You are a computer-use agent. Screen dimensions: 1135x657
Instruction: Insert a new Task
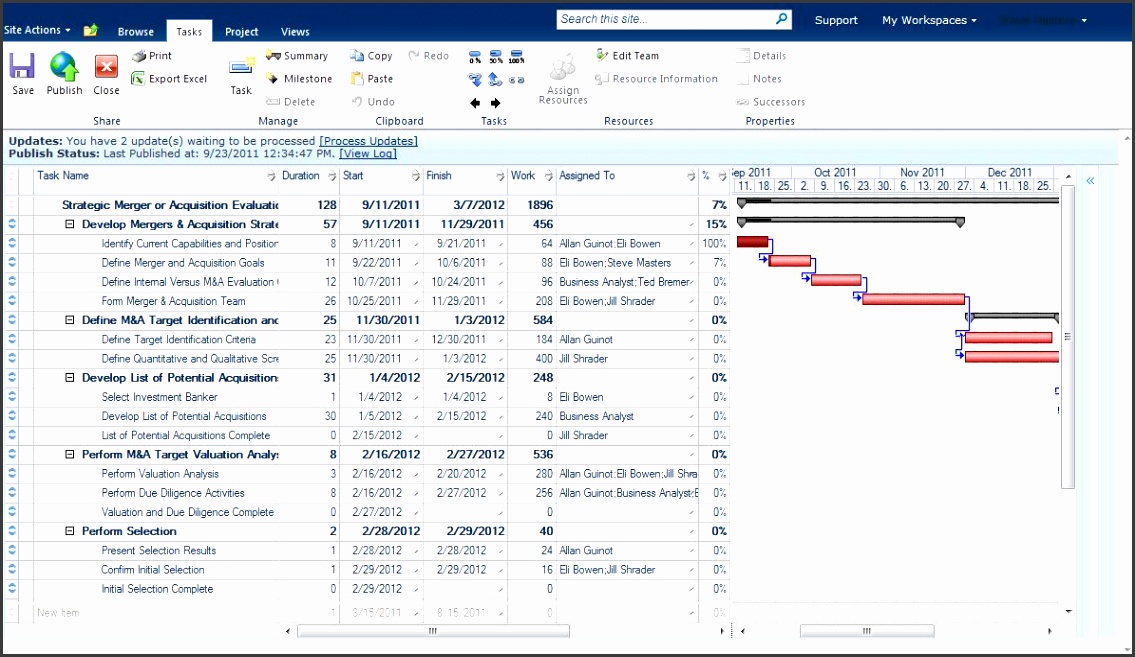pyautogui.click(x=241, y=75)
